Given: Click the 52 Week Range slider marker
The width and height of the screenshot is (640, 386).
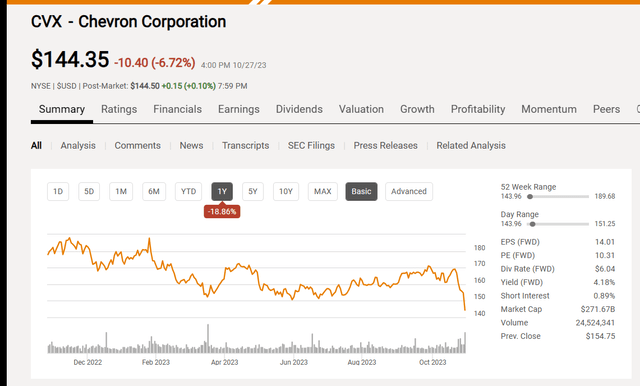Looking at the screenshot, I should (x=530, y=197).
